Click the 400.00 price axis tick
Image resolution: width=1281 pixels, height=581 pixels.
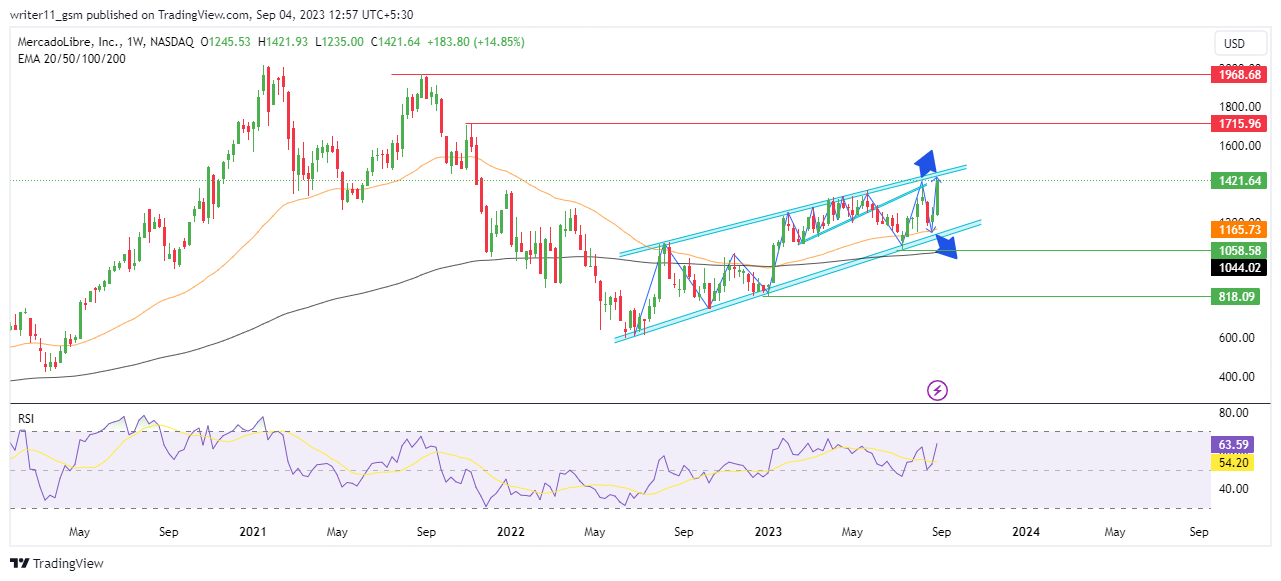coord(1238,377)
